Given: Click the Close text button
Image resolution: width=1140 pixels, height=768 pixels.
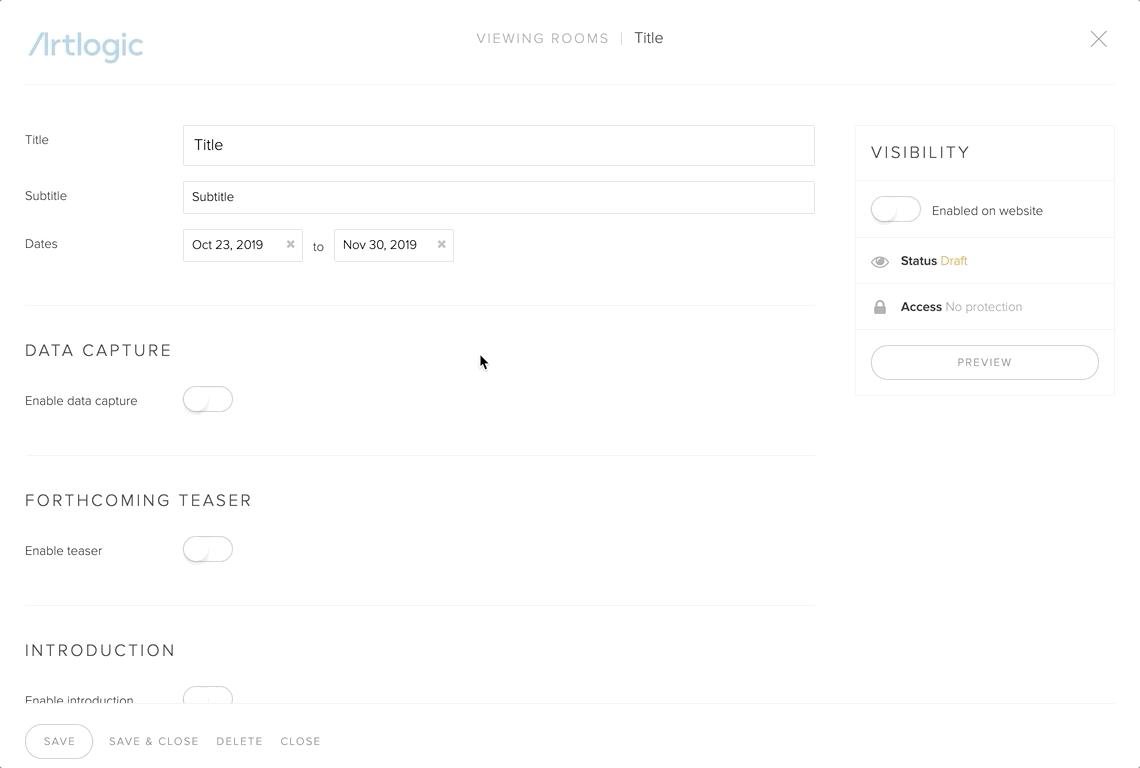Looking at the screenshot, I should pos(300,741).
